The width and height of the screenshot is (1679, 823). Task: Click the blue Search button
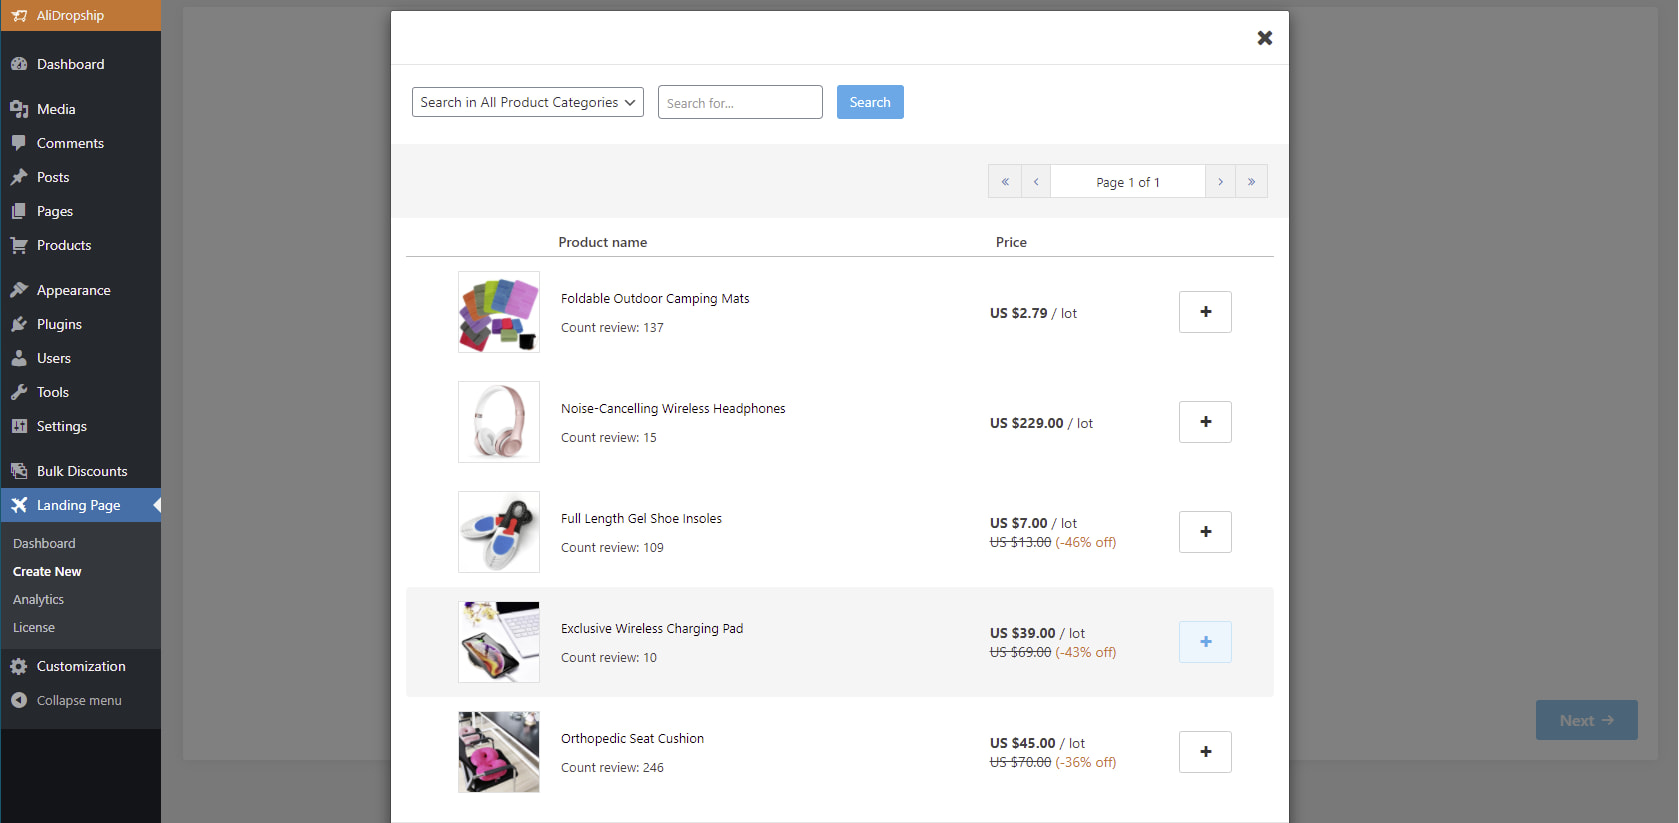[x=869, y=102]
